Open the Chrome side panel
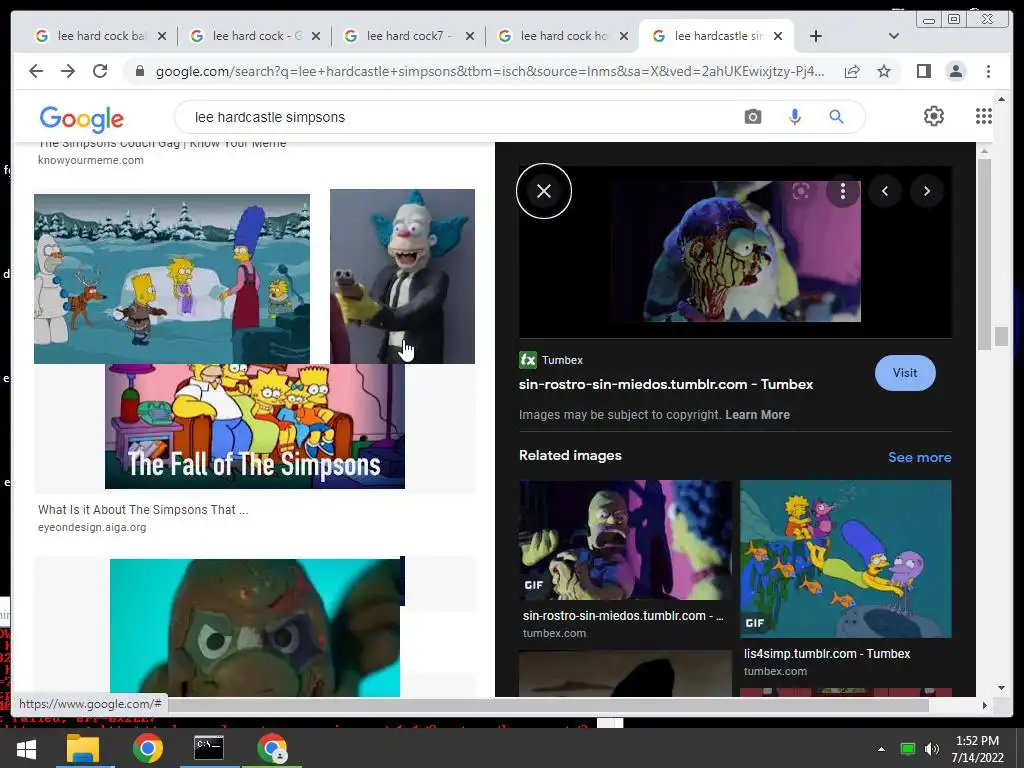 [923, 71]
